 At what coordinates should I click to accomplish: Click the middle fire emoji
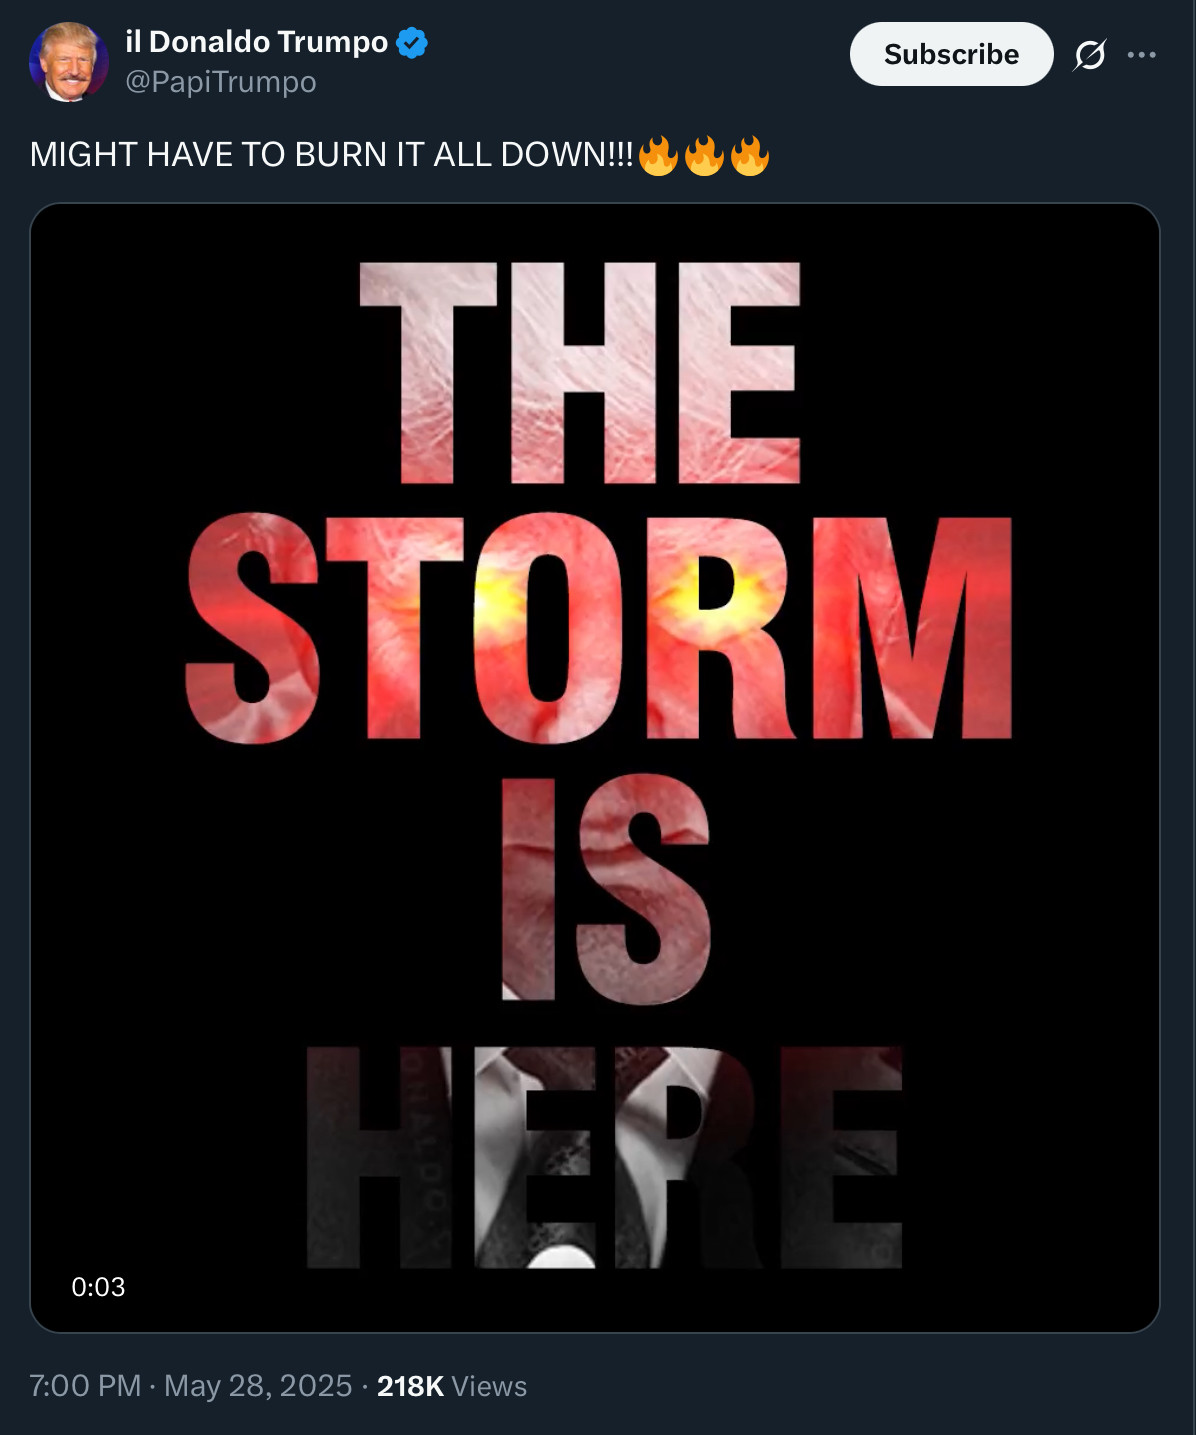pos(704,155)
